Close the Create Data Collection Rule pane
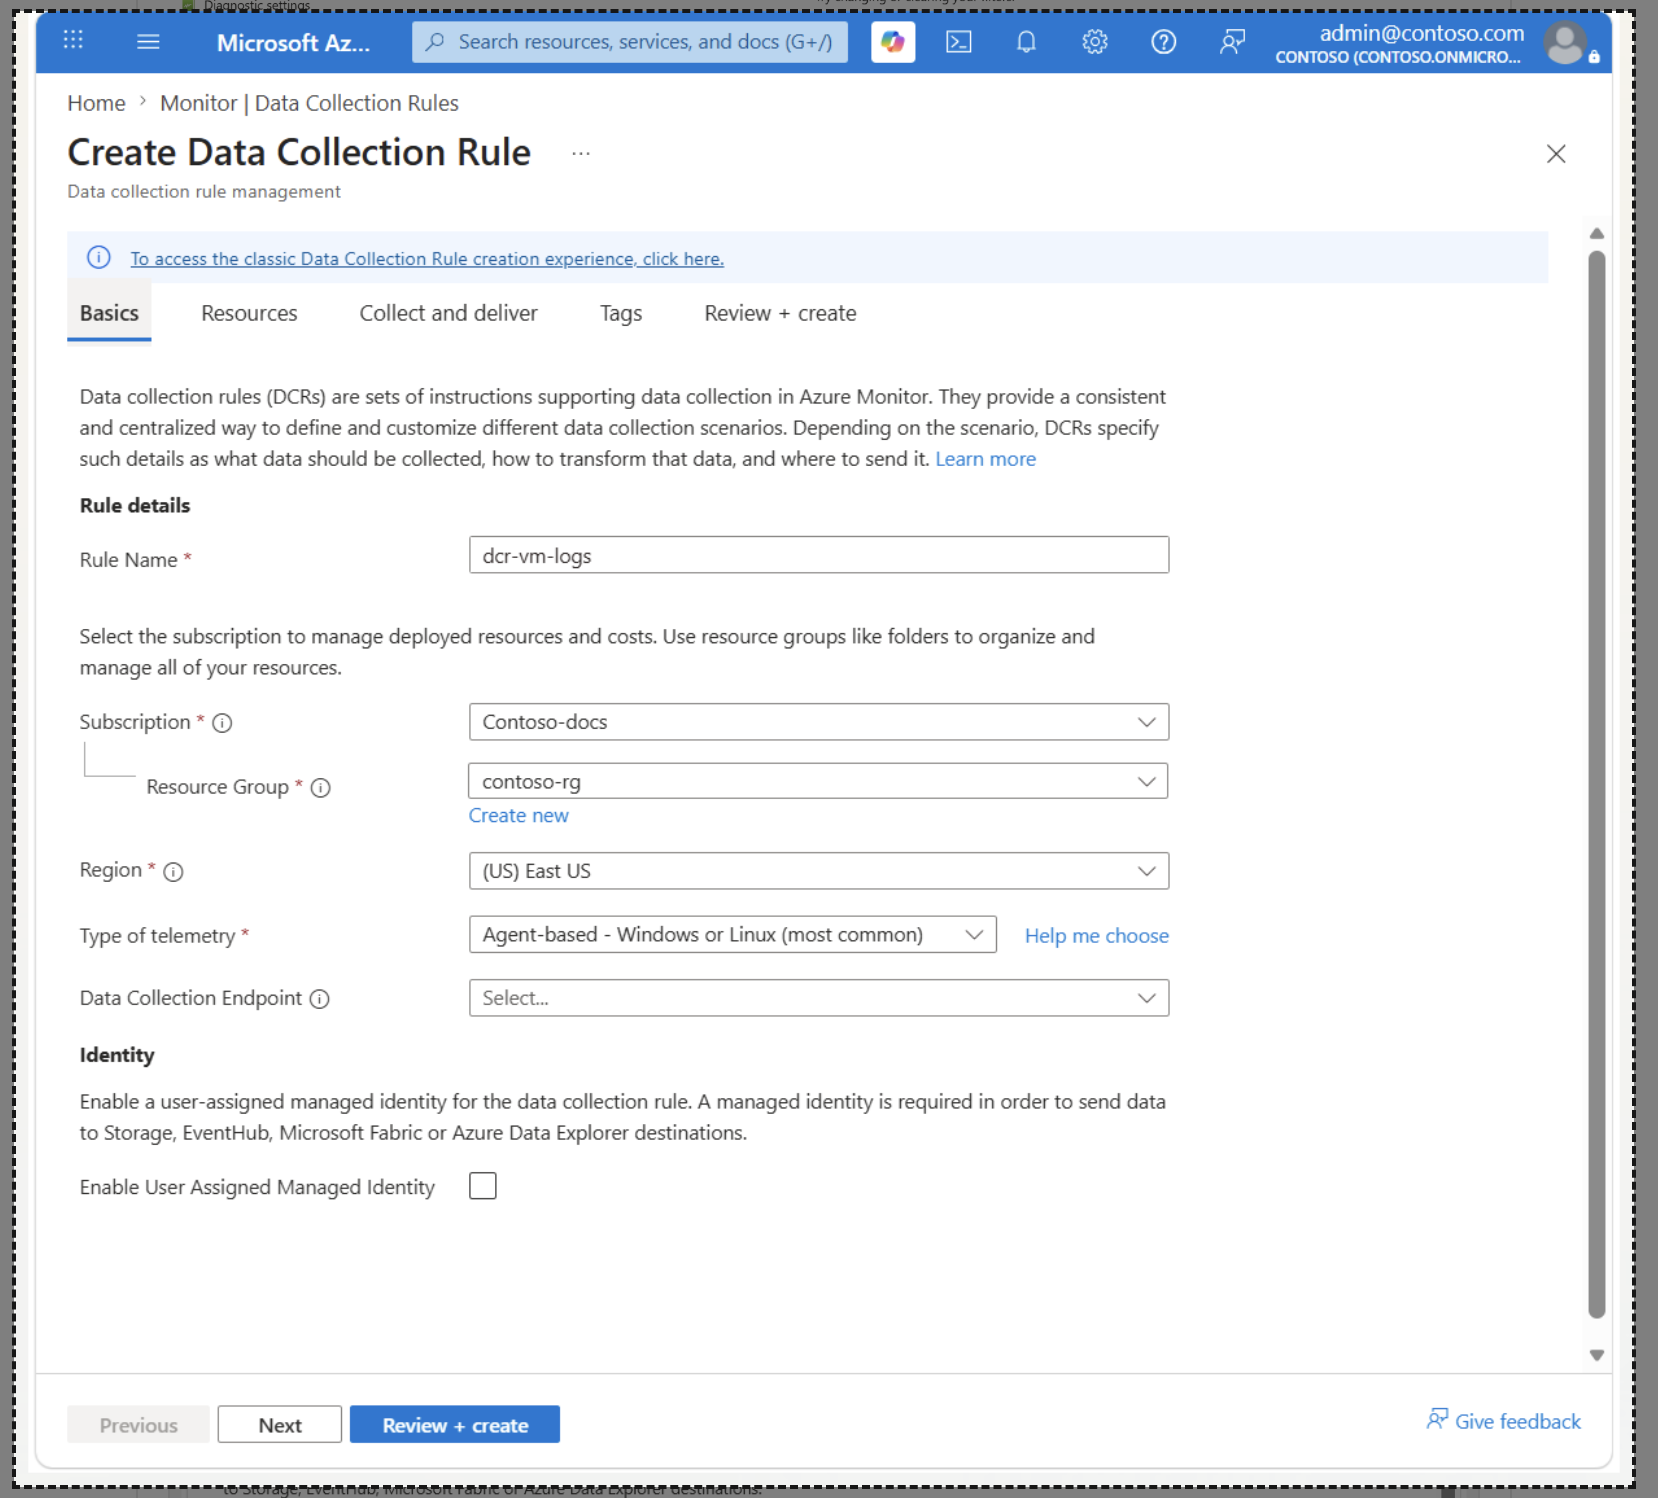This screenshot has height=1498, width=1658. 1556,154
